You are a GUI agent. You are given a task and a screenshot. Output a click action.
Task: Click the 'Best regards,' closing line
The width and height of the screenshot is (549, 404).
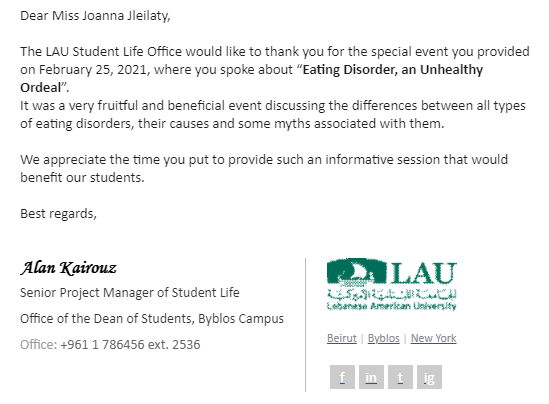coord(58,214)
